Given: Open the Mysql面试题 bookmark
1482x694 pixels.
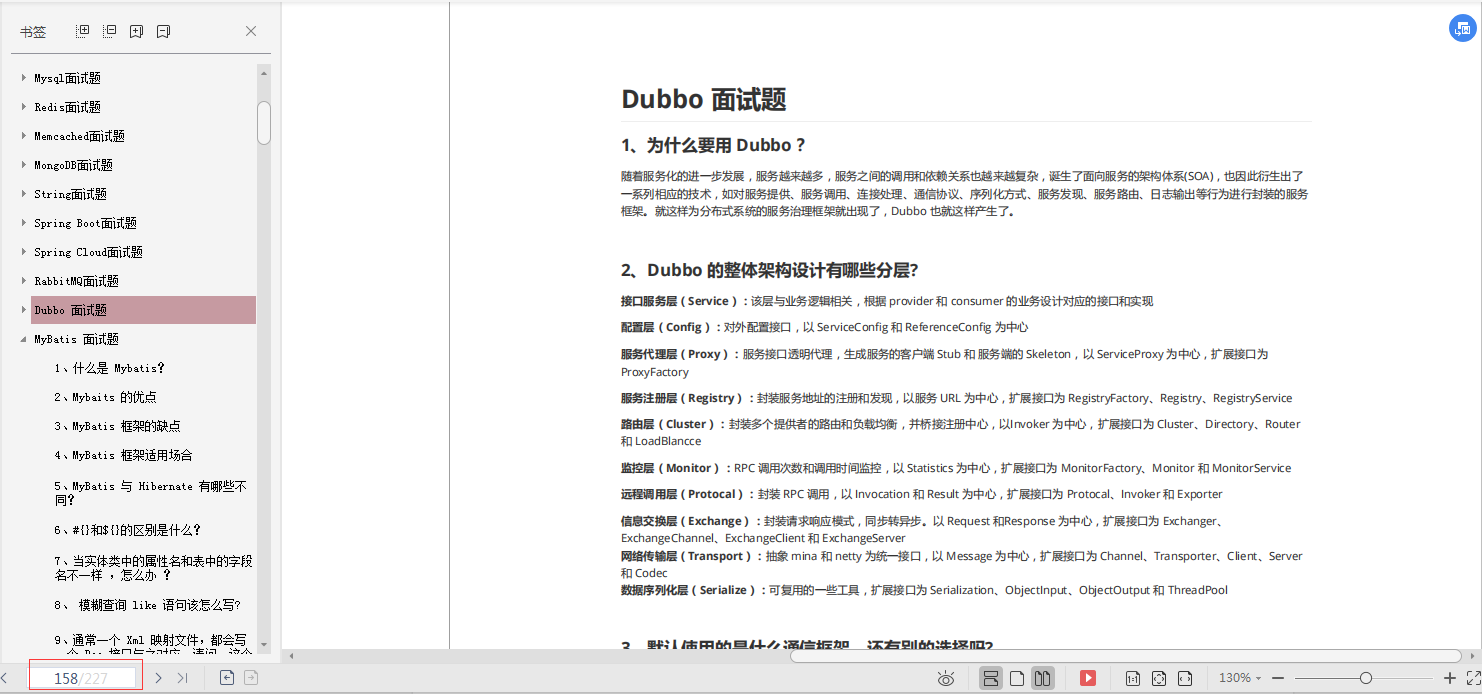Looking at the screenshot, I should pyautogui.click(x=67, y=78).
